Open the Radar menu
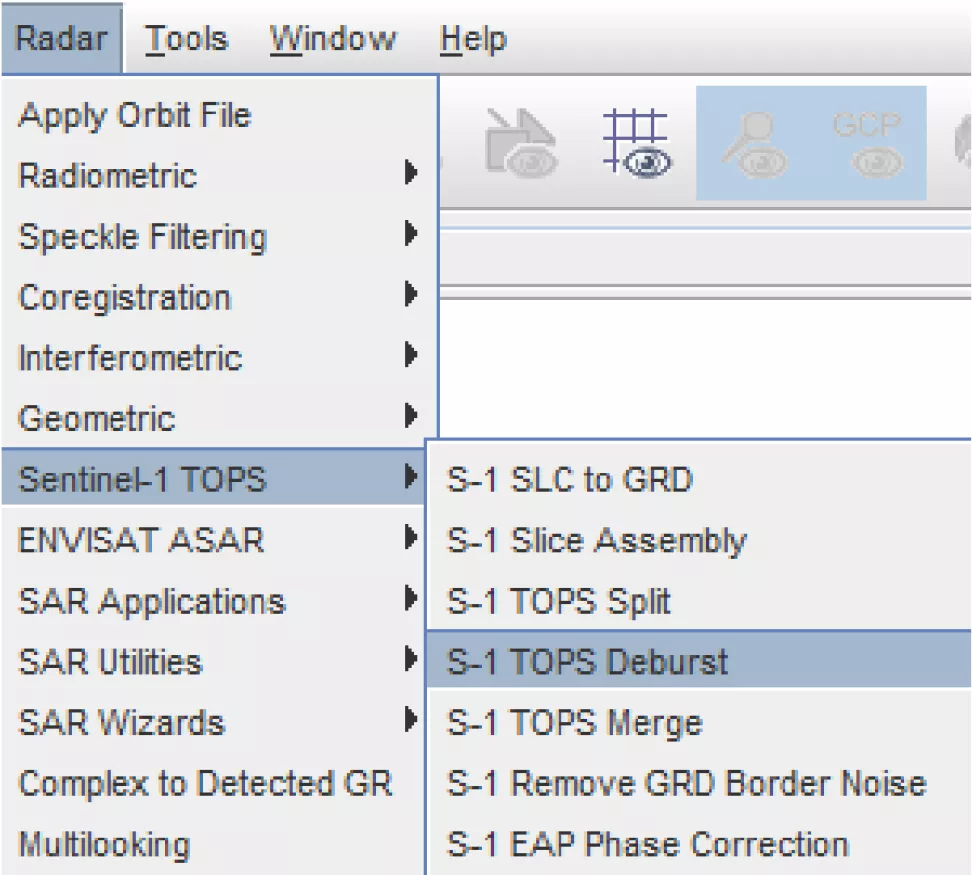The image size is (972, 875). click(61, 38)
